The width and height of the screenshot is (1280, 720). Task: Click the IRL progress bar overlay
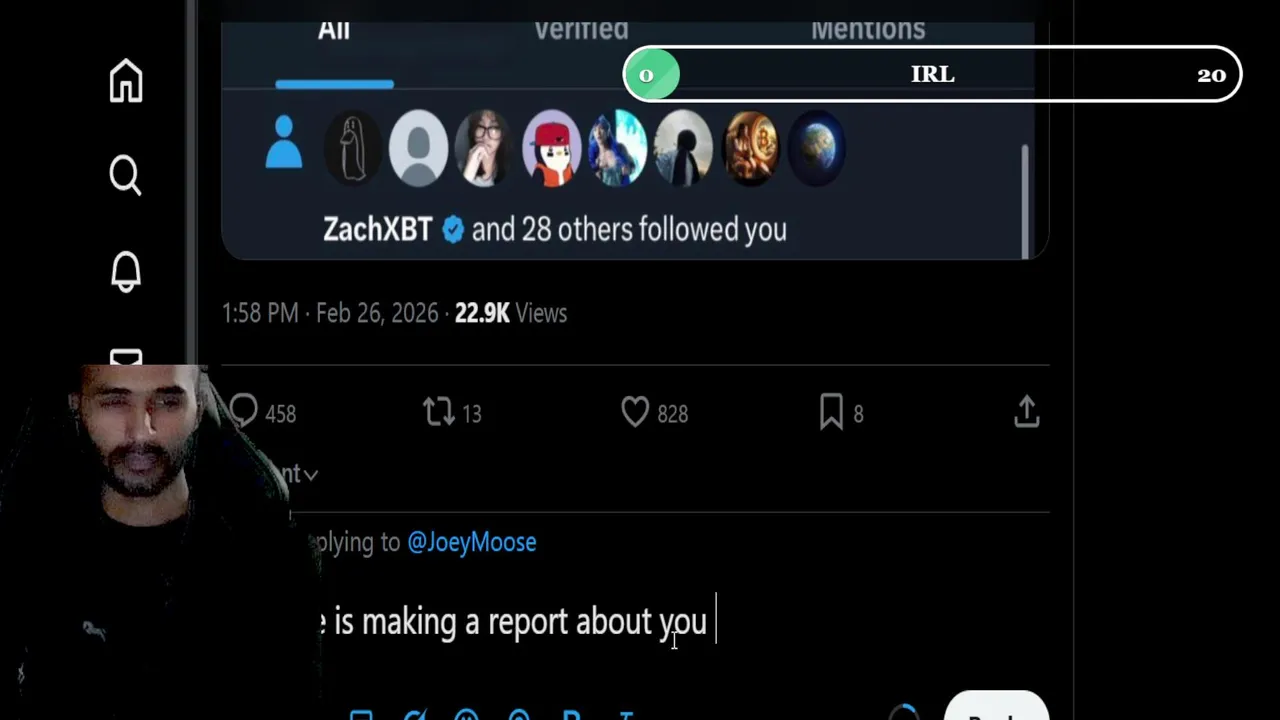tap(932, 75)
